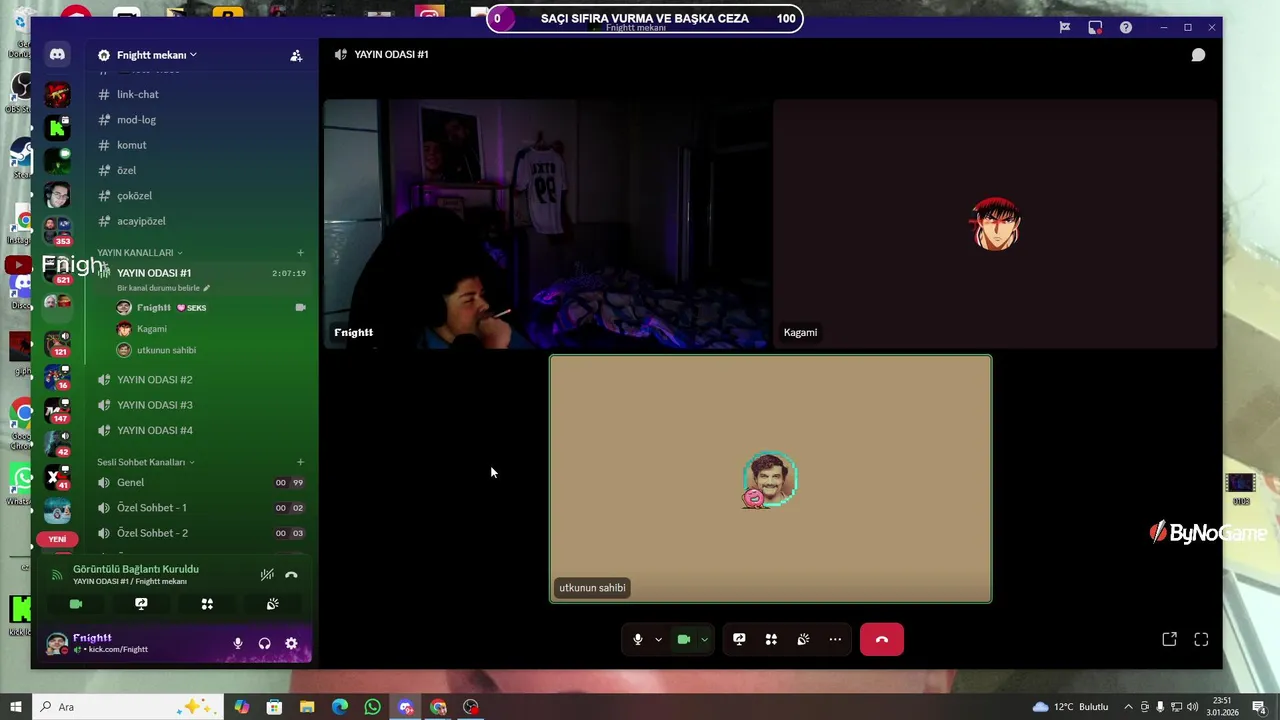Open Fnightt mekanı server dropdown menu
The width and height of the screenshot is (1280, 720).
click(157, 55)
